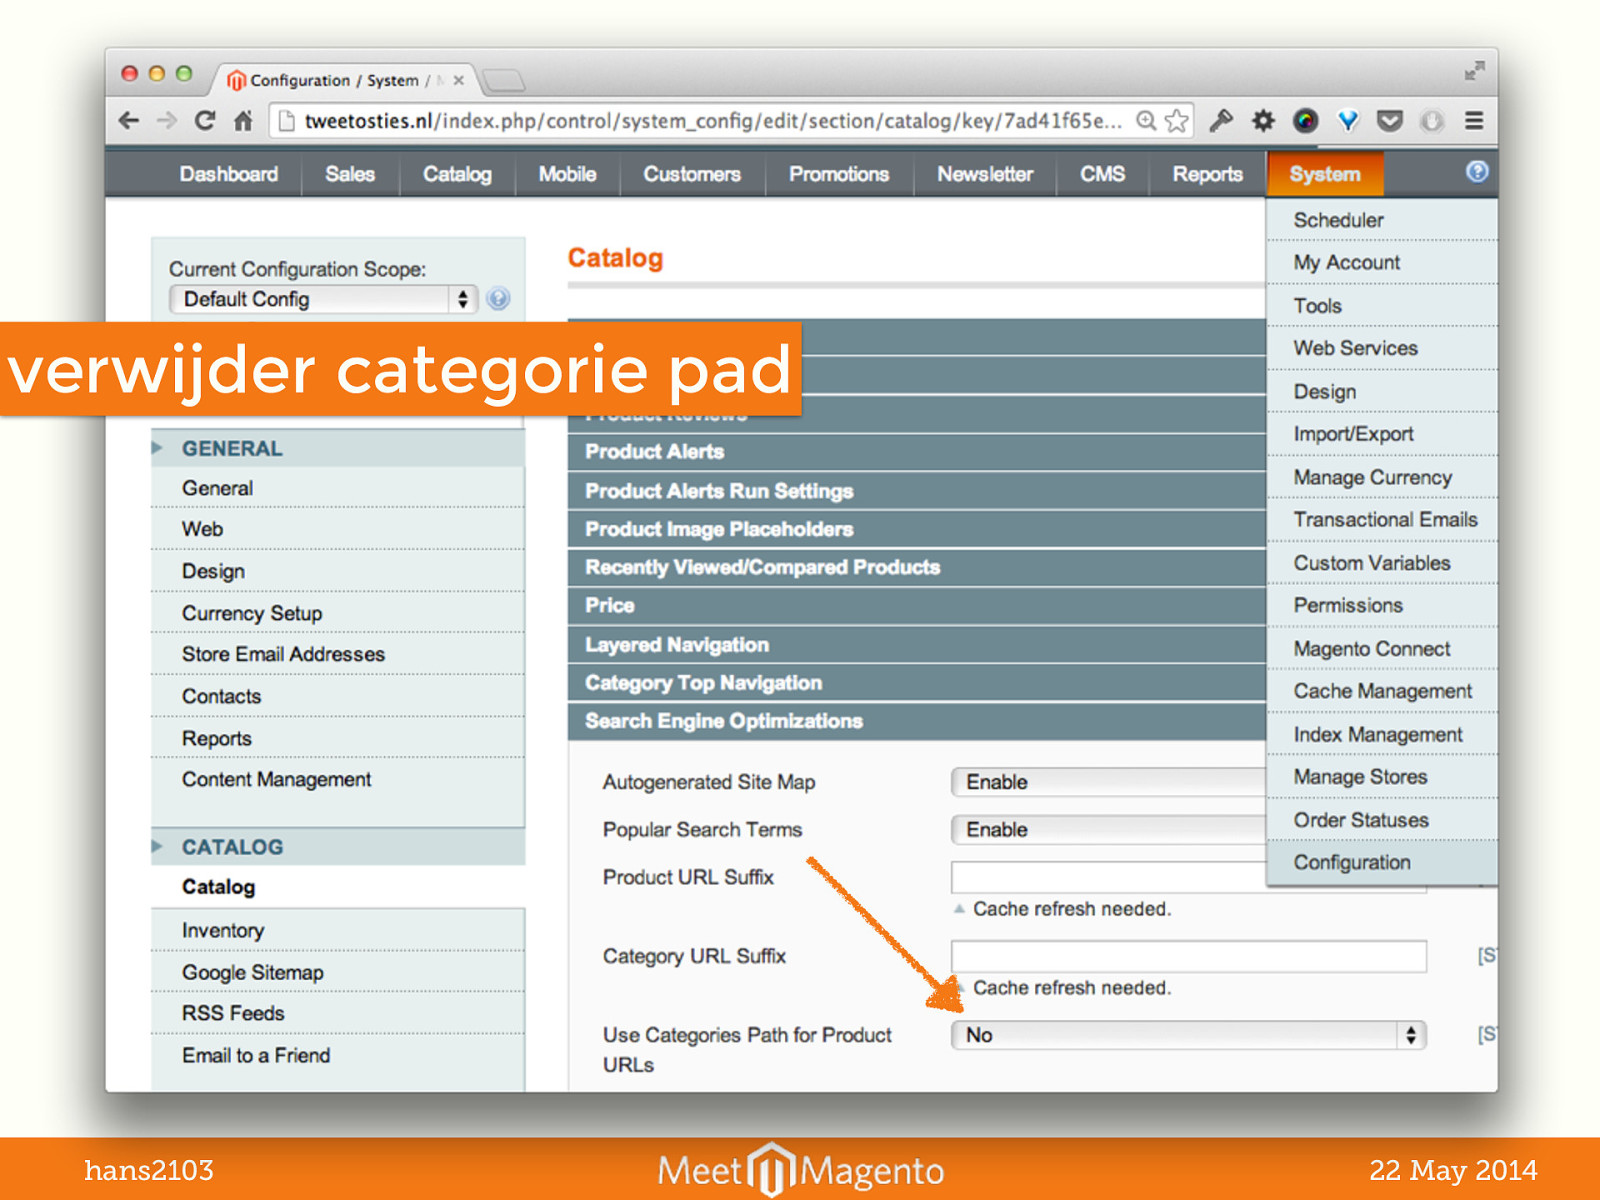Click the scope help icon beside Default Config
The image size is (1600, 1200).
tap(498, 299)
